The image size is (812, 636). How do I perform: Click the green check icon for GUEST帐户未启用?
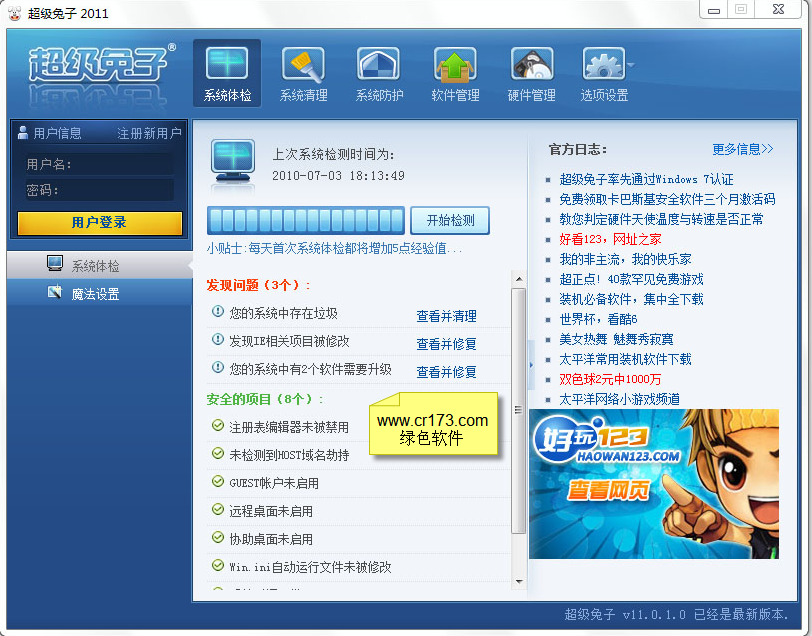(x=218, y=481)
